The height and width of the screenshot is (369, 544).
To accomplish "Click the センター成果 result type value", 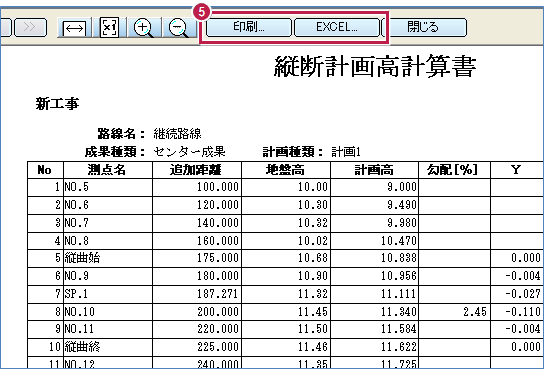I will [189, 152].
